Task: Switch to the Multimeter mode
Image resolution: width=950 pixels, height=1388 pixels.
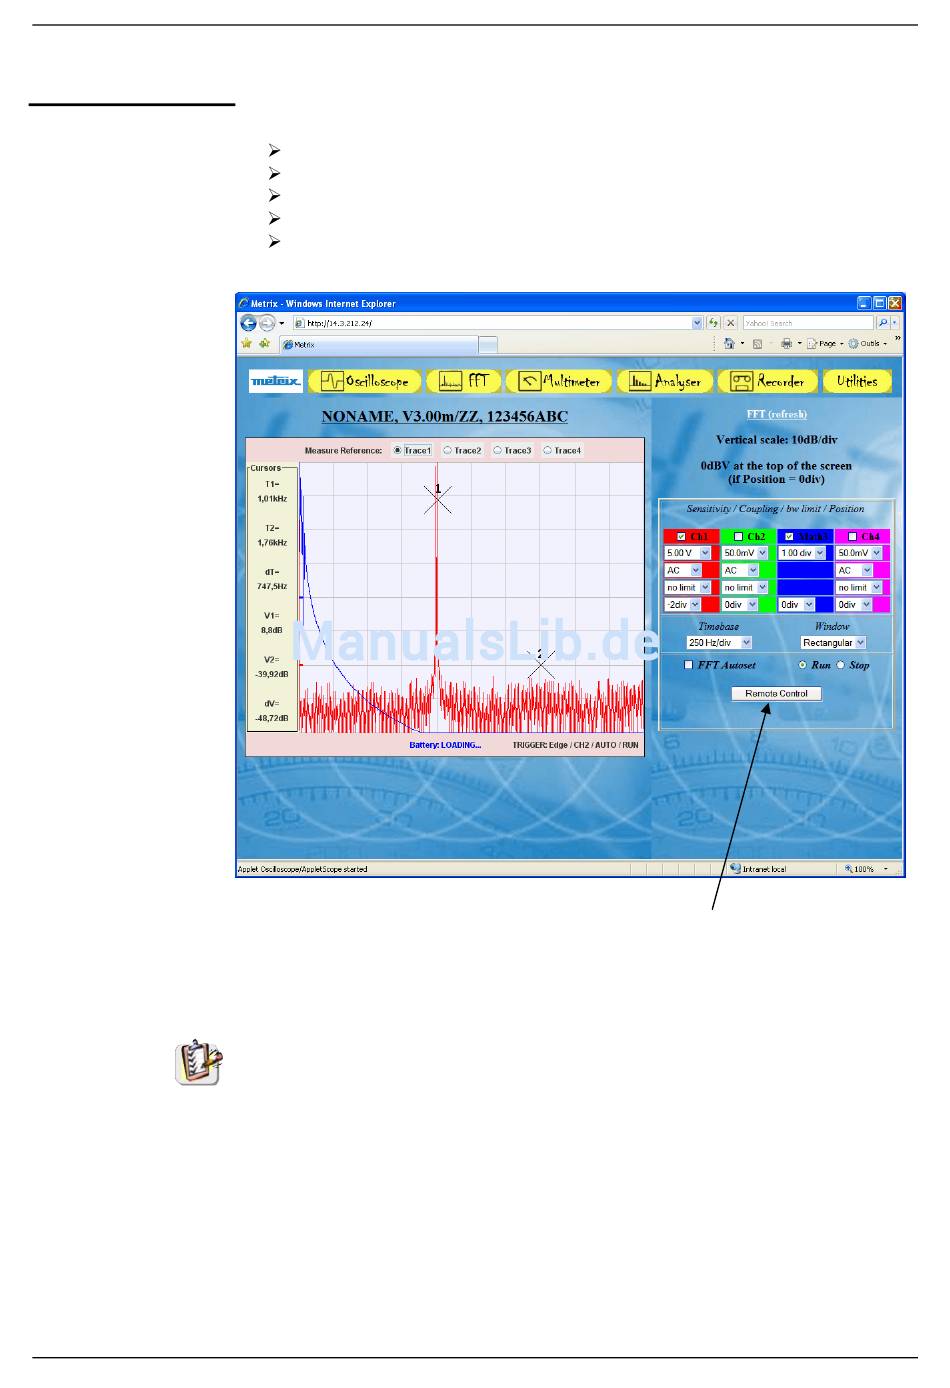Action: click(x=559, y=381)
